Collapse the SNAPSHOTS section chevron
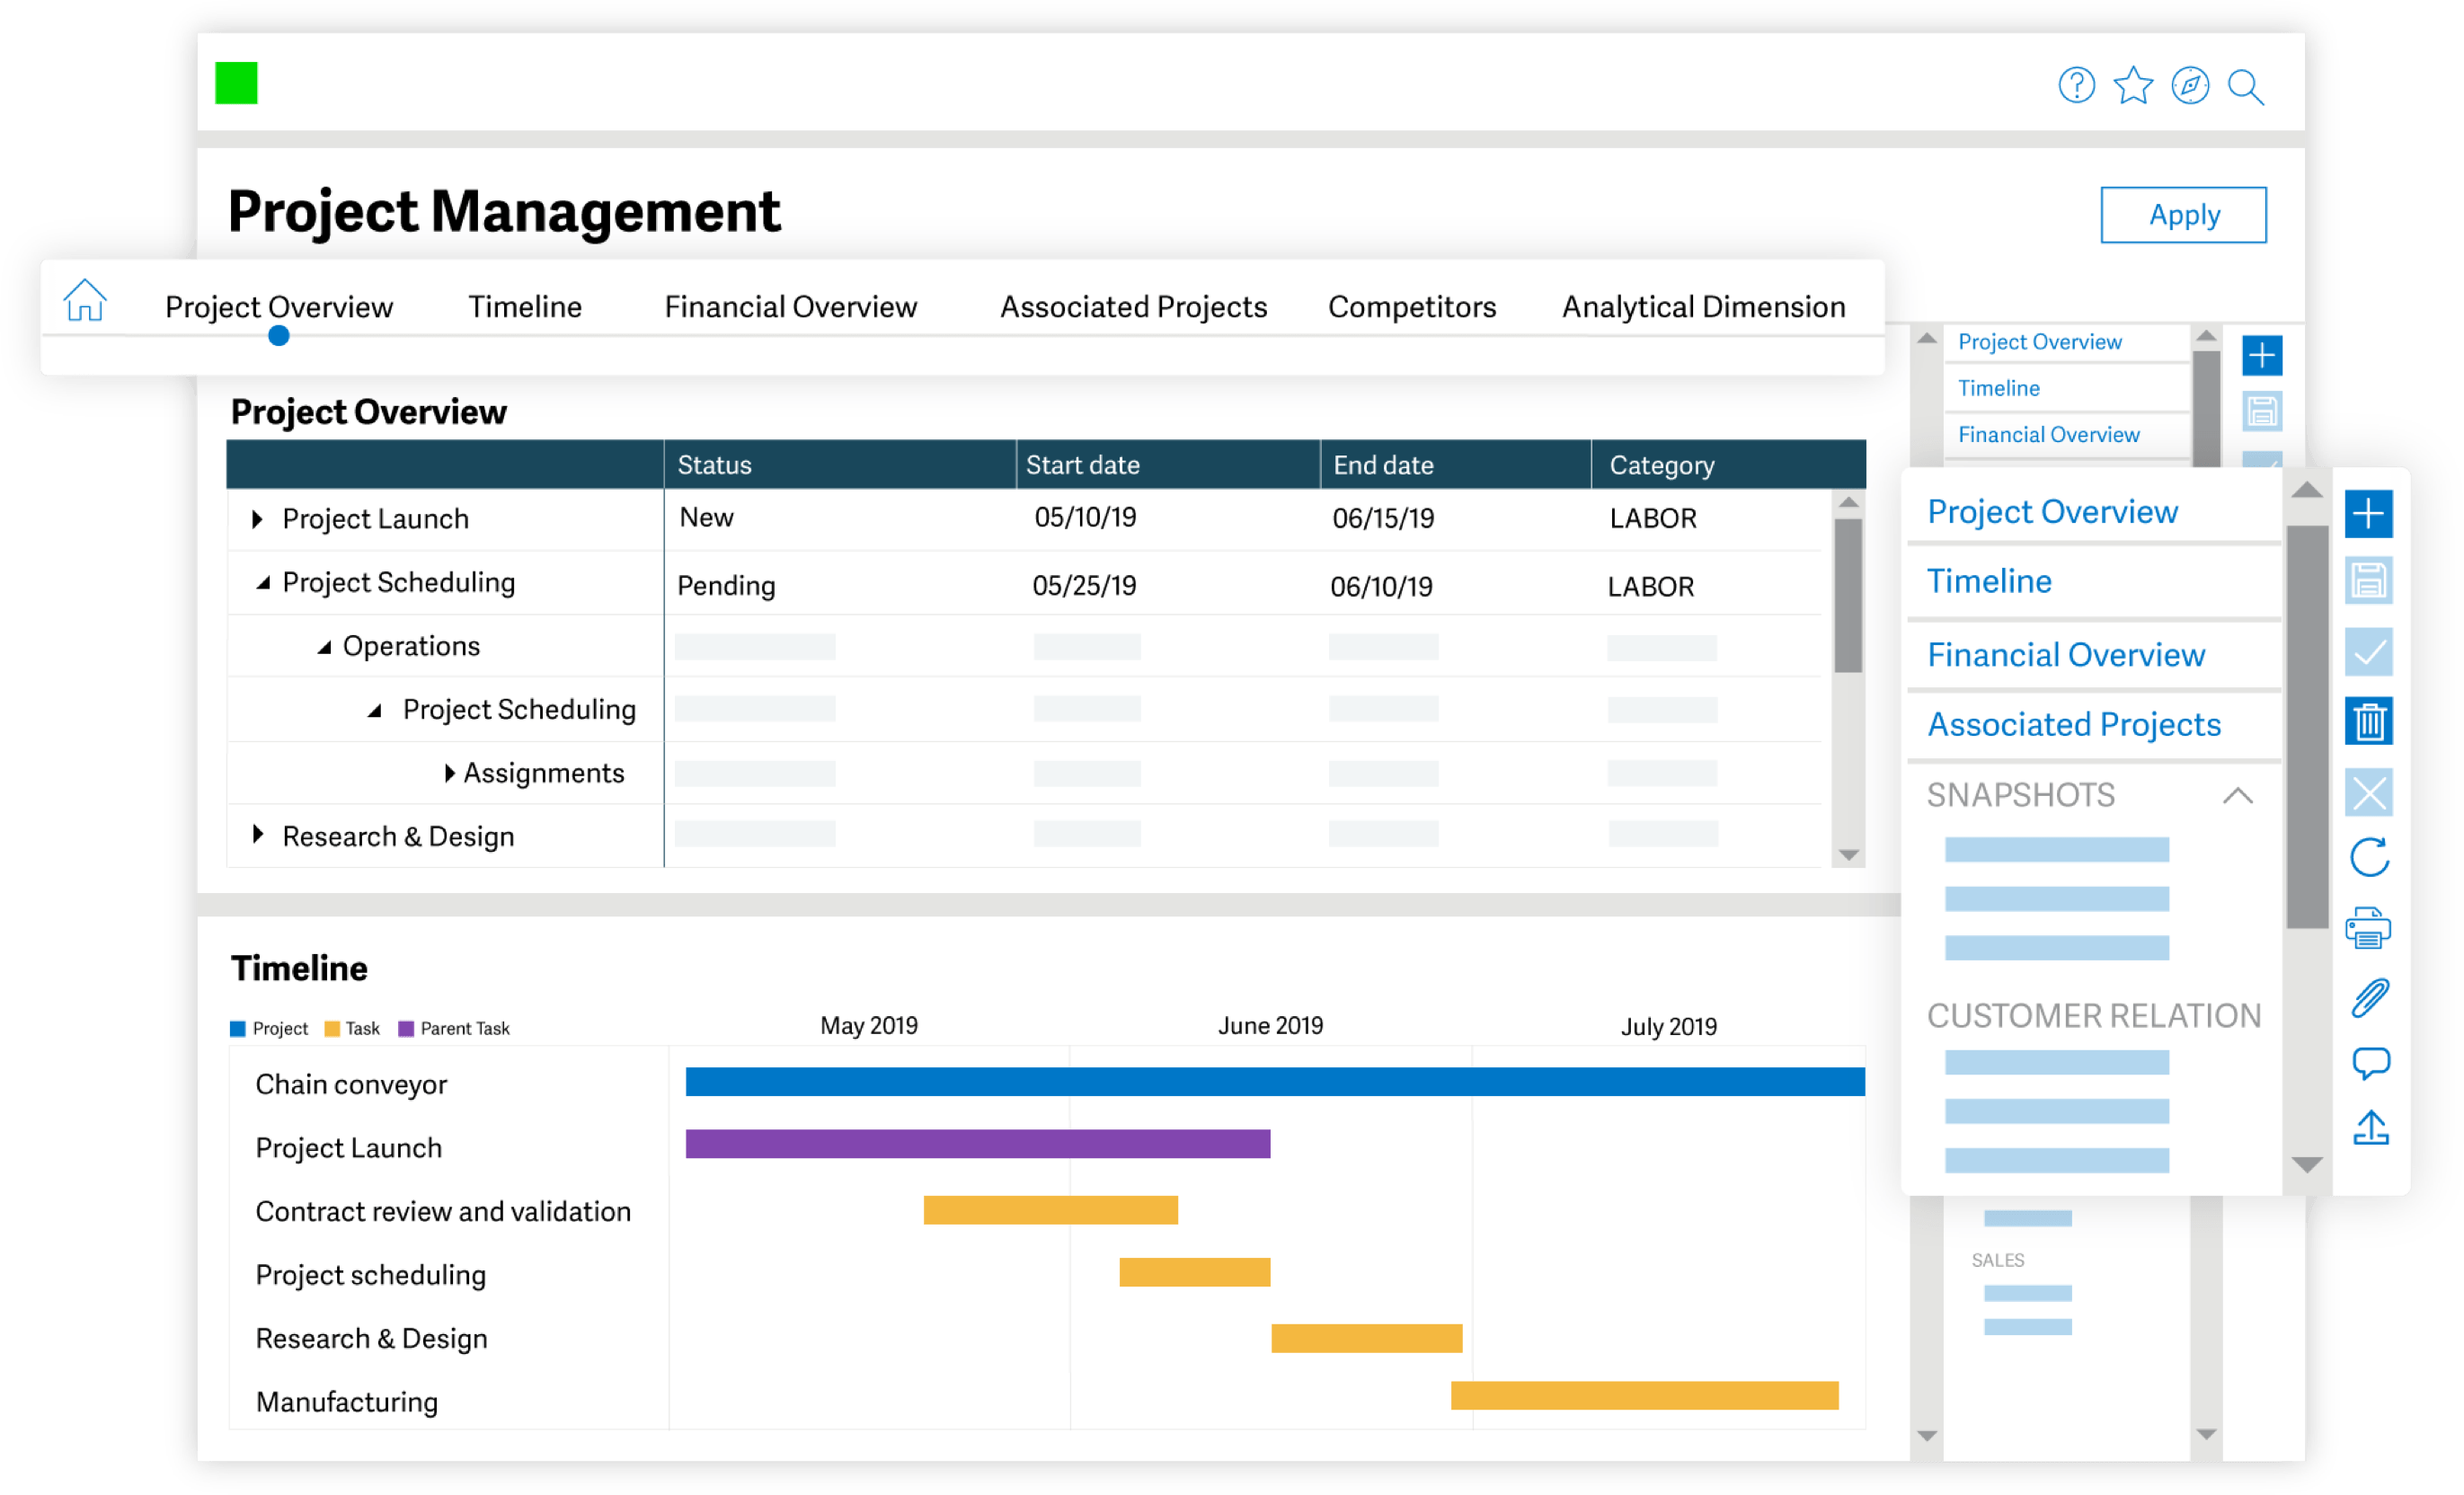Viewport: 2464px width, 1495px height. [2240, 796]
